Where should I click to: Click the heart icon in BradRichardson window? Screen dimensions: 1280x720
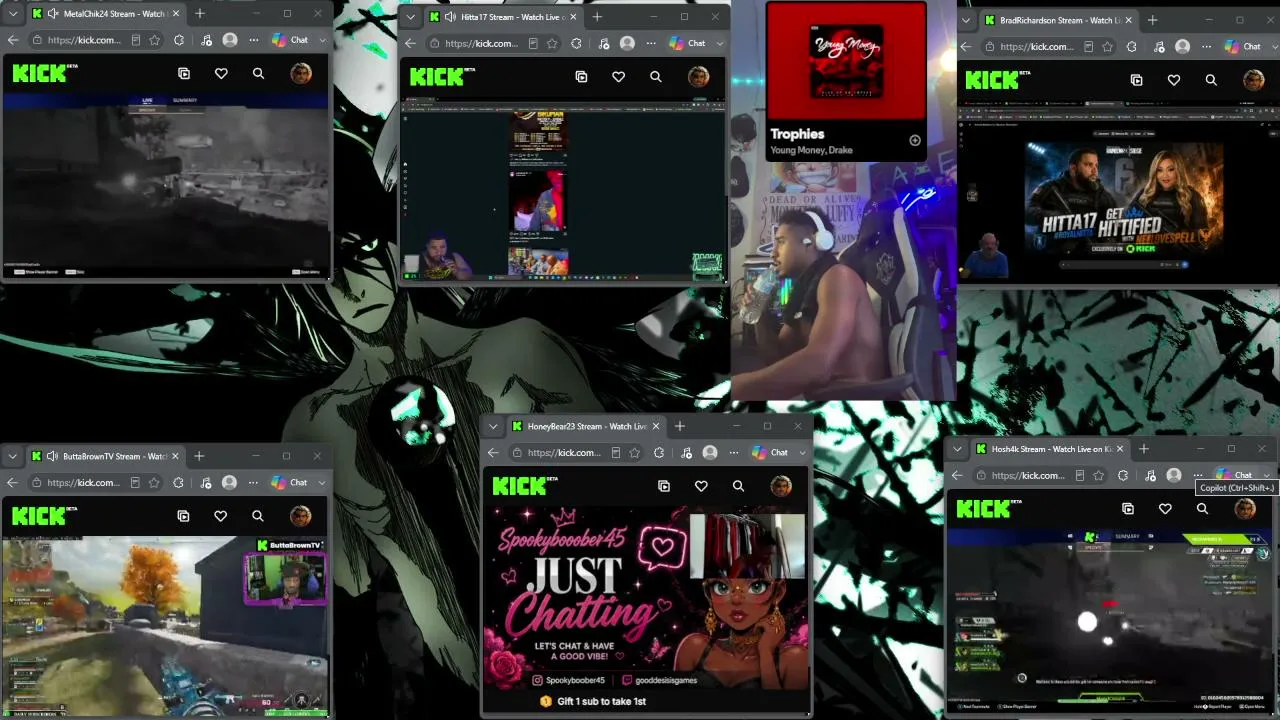click(x=1173, y=80)
